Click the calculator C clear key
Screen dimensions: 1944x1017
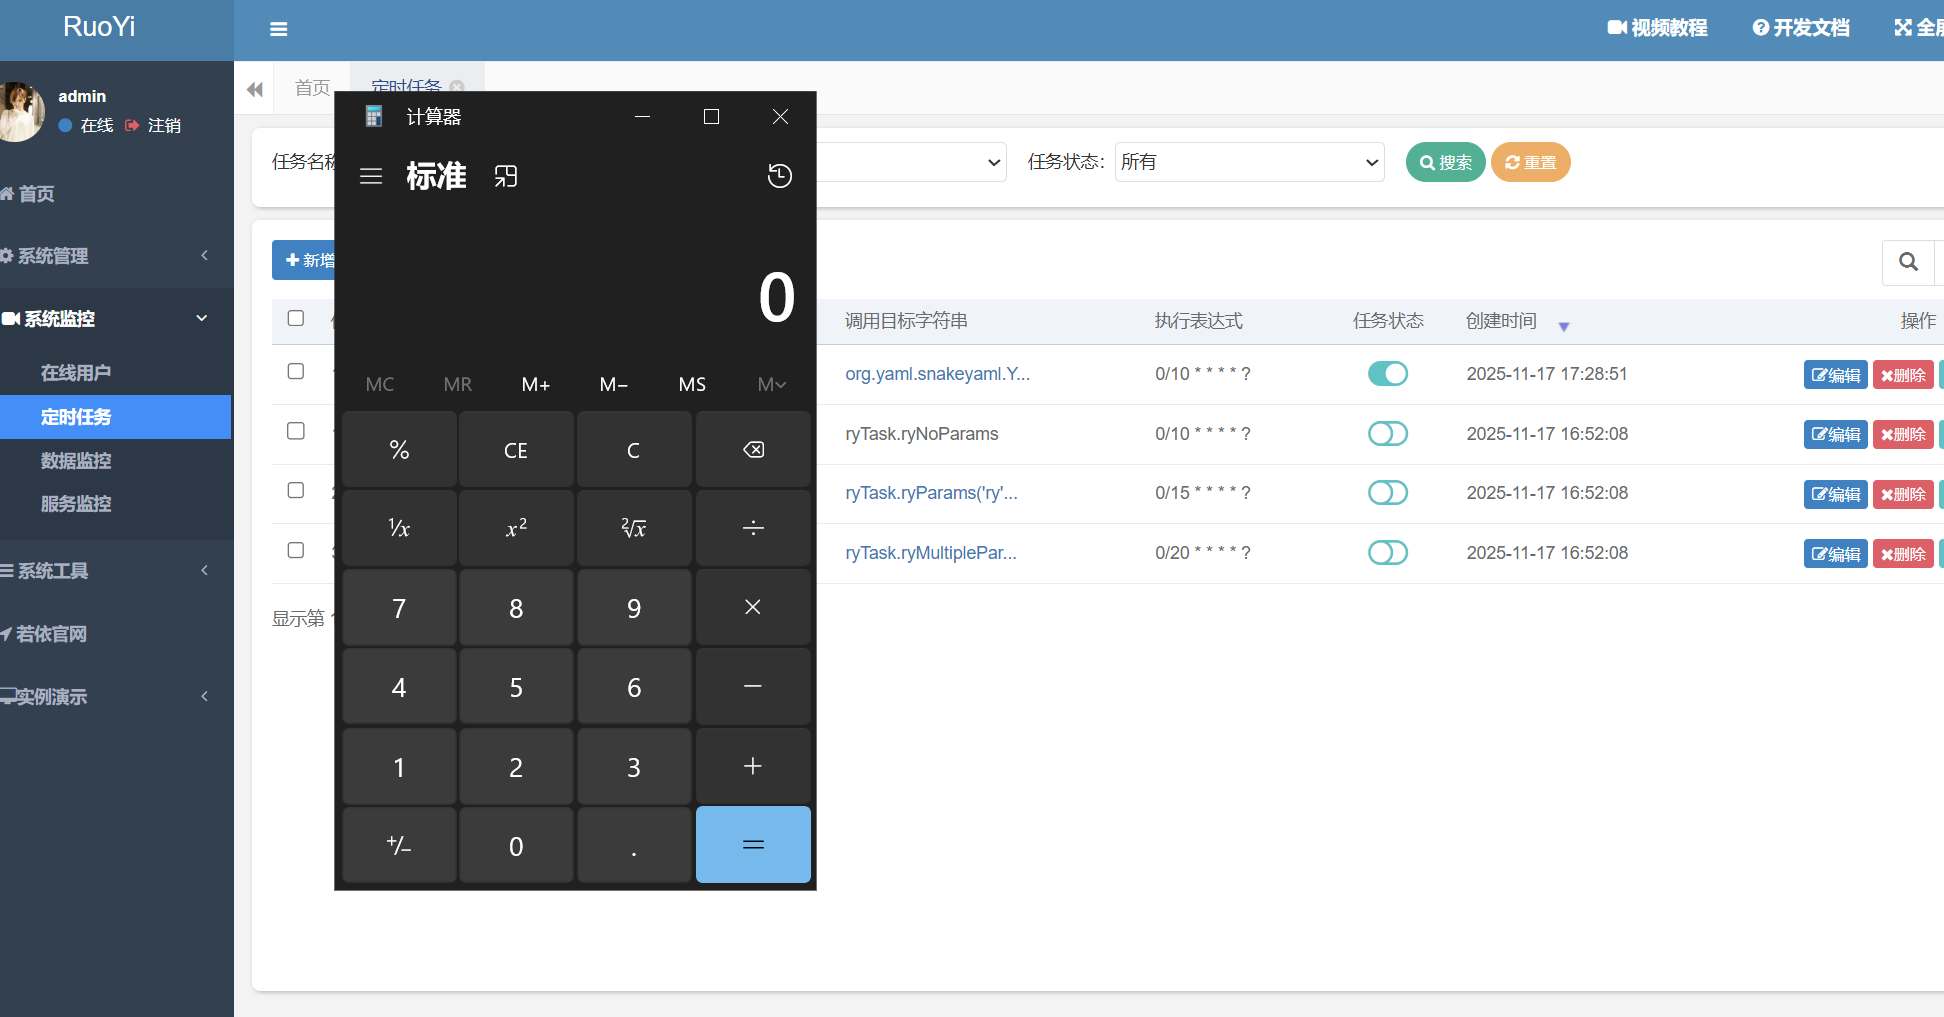click(x=634, y=450)
